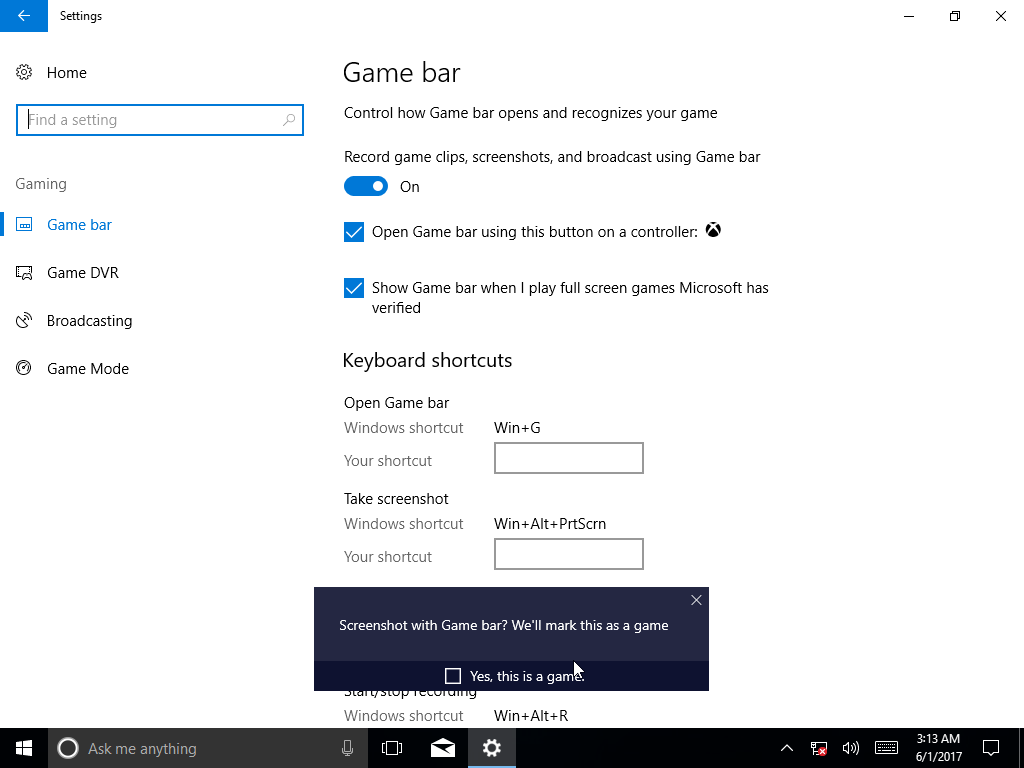
Task: Turn off Record game clips toggle
Action: tap(366, 187)
